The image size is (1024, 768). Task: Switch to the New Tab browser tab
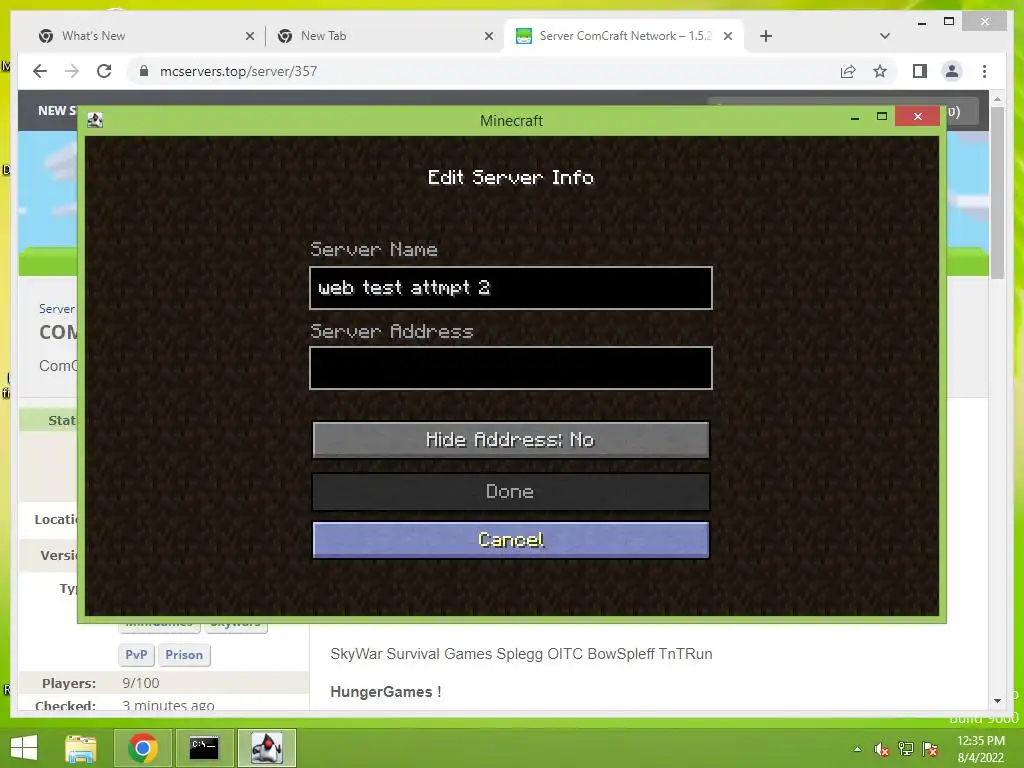tap(323, 36)
